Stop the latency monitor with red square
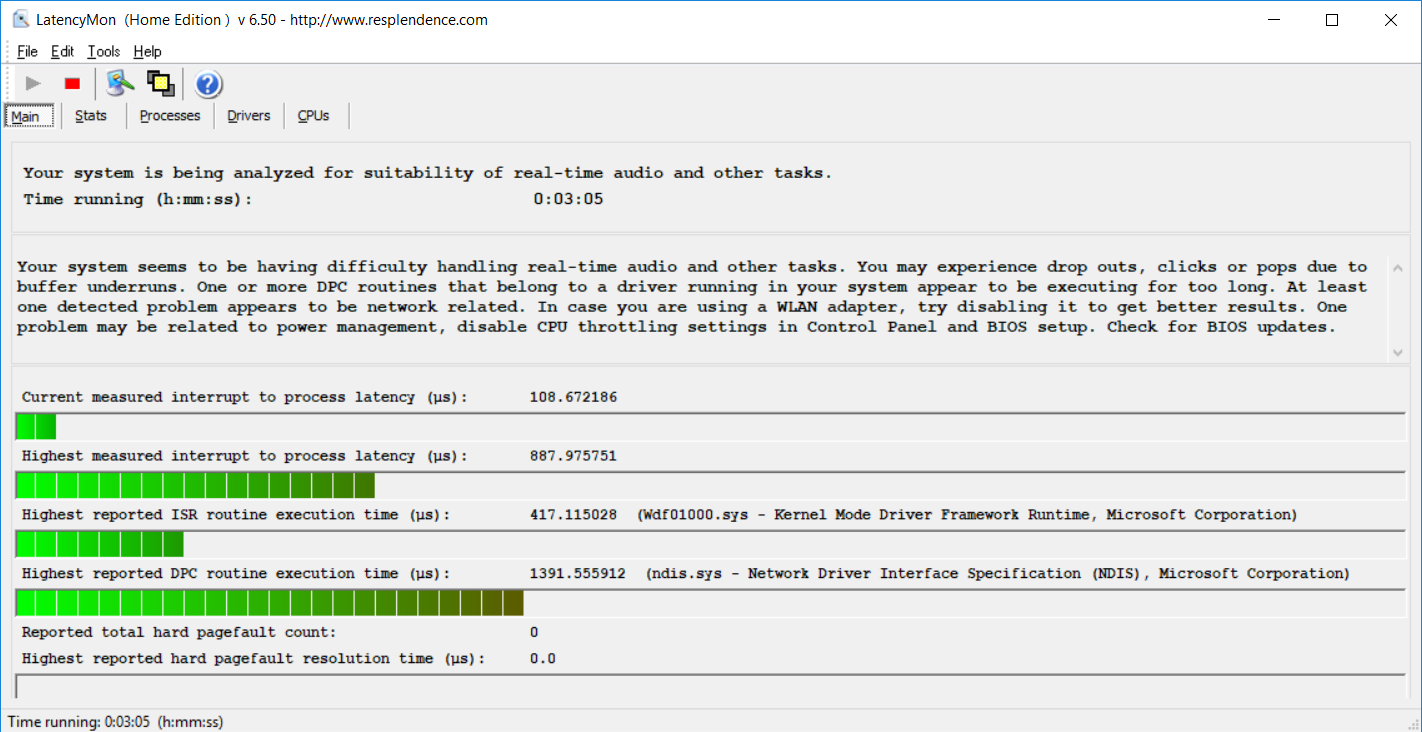 [x=72, y=84]
